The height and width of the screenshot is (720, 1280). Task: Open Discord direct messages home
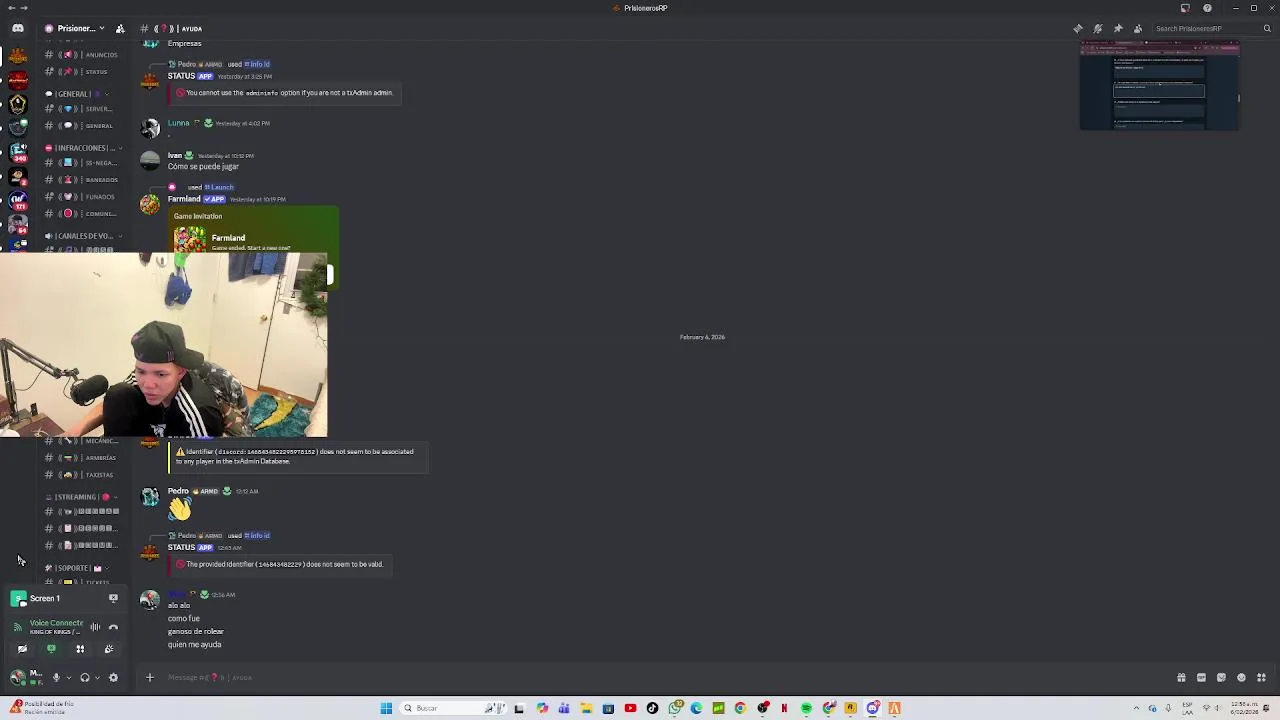coord(18,28)
